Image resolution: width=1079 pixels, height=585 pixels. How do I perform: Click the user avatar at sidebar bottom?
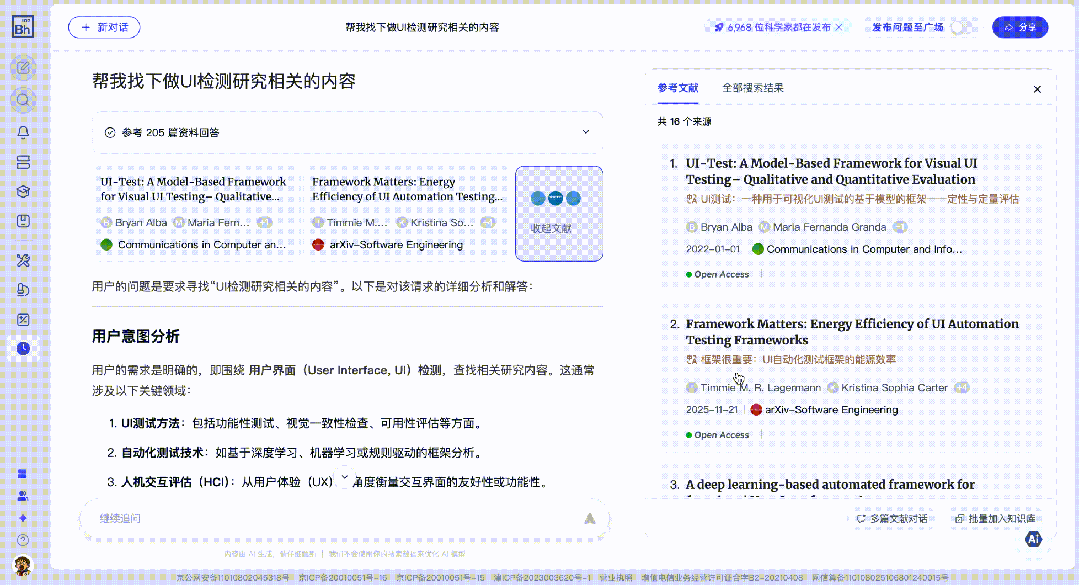(x=22, y=565)
